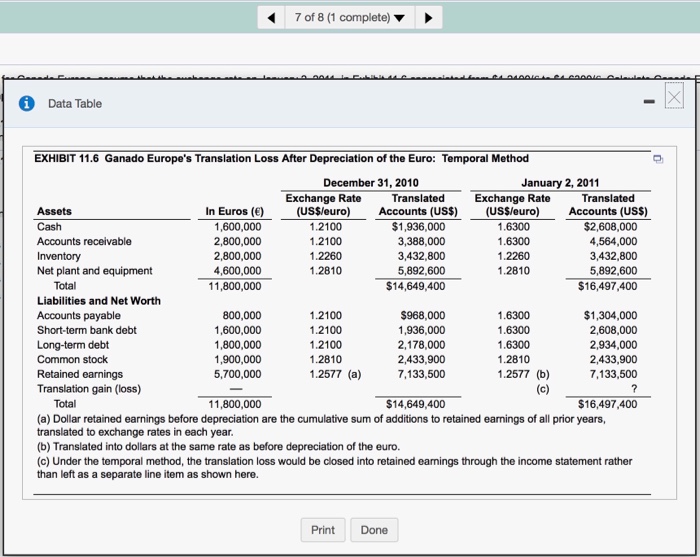Select the Translation gain (loss) label
The height and width of the screenshot is (557, 700).
[89, 389]
